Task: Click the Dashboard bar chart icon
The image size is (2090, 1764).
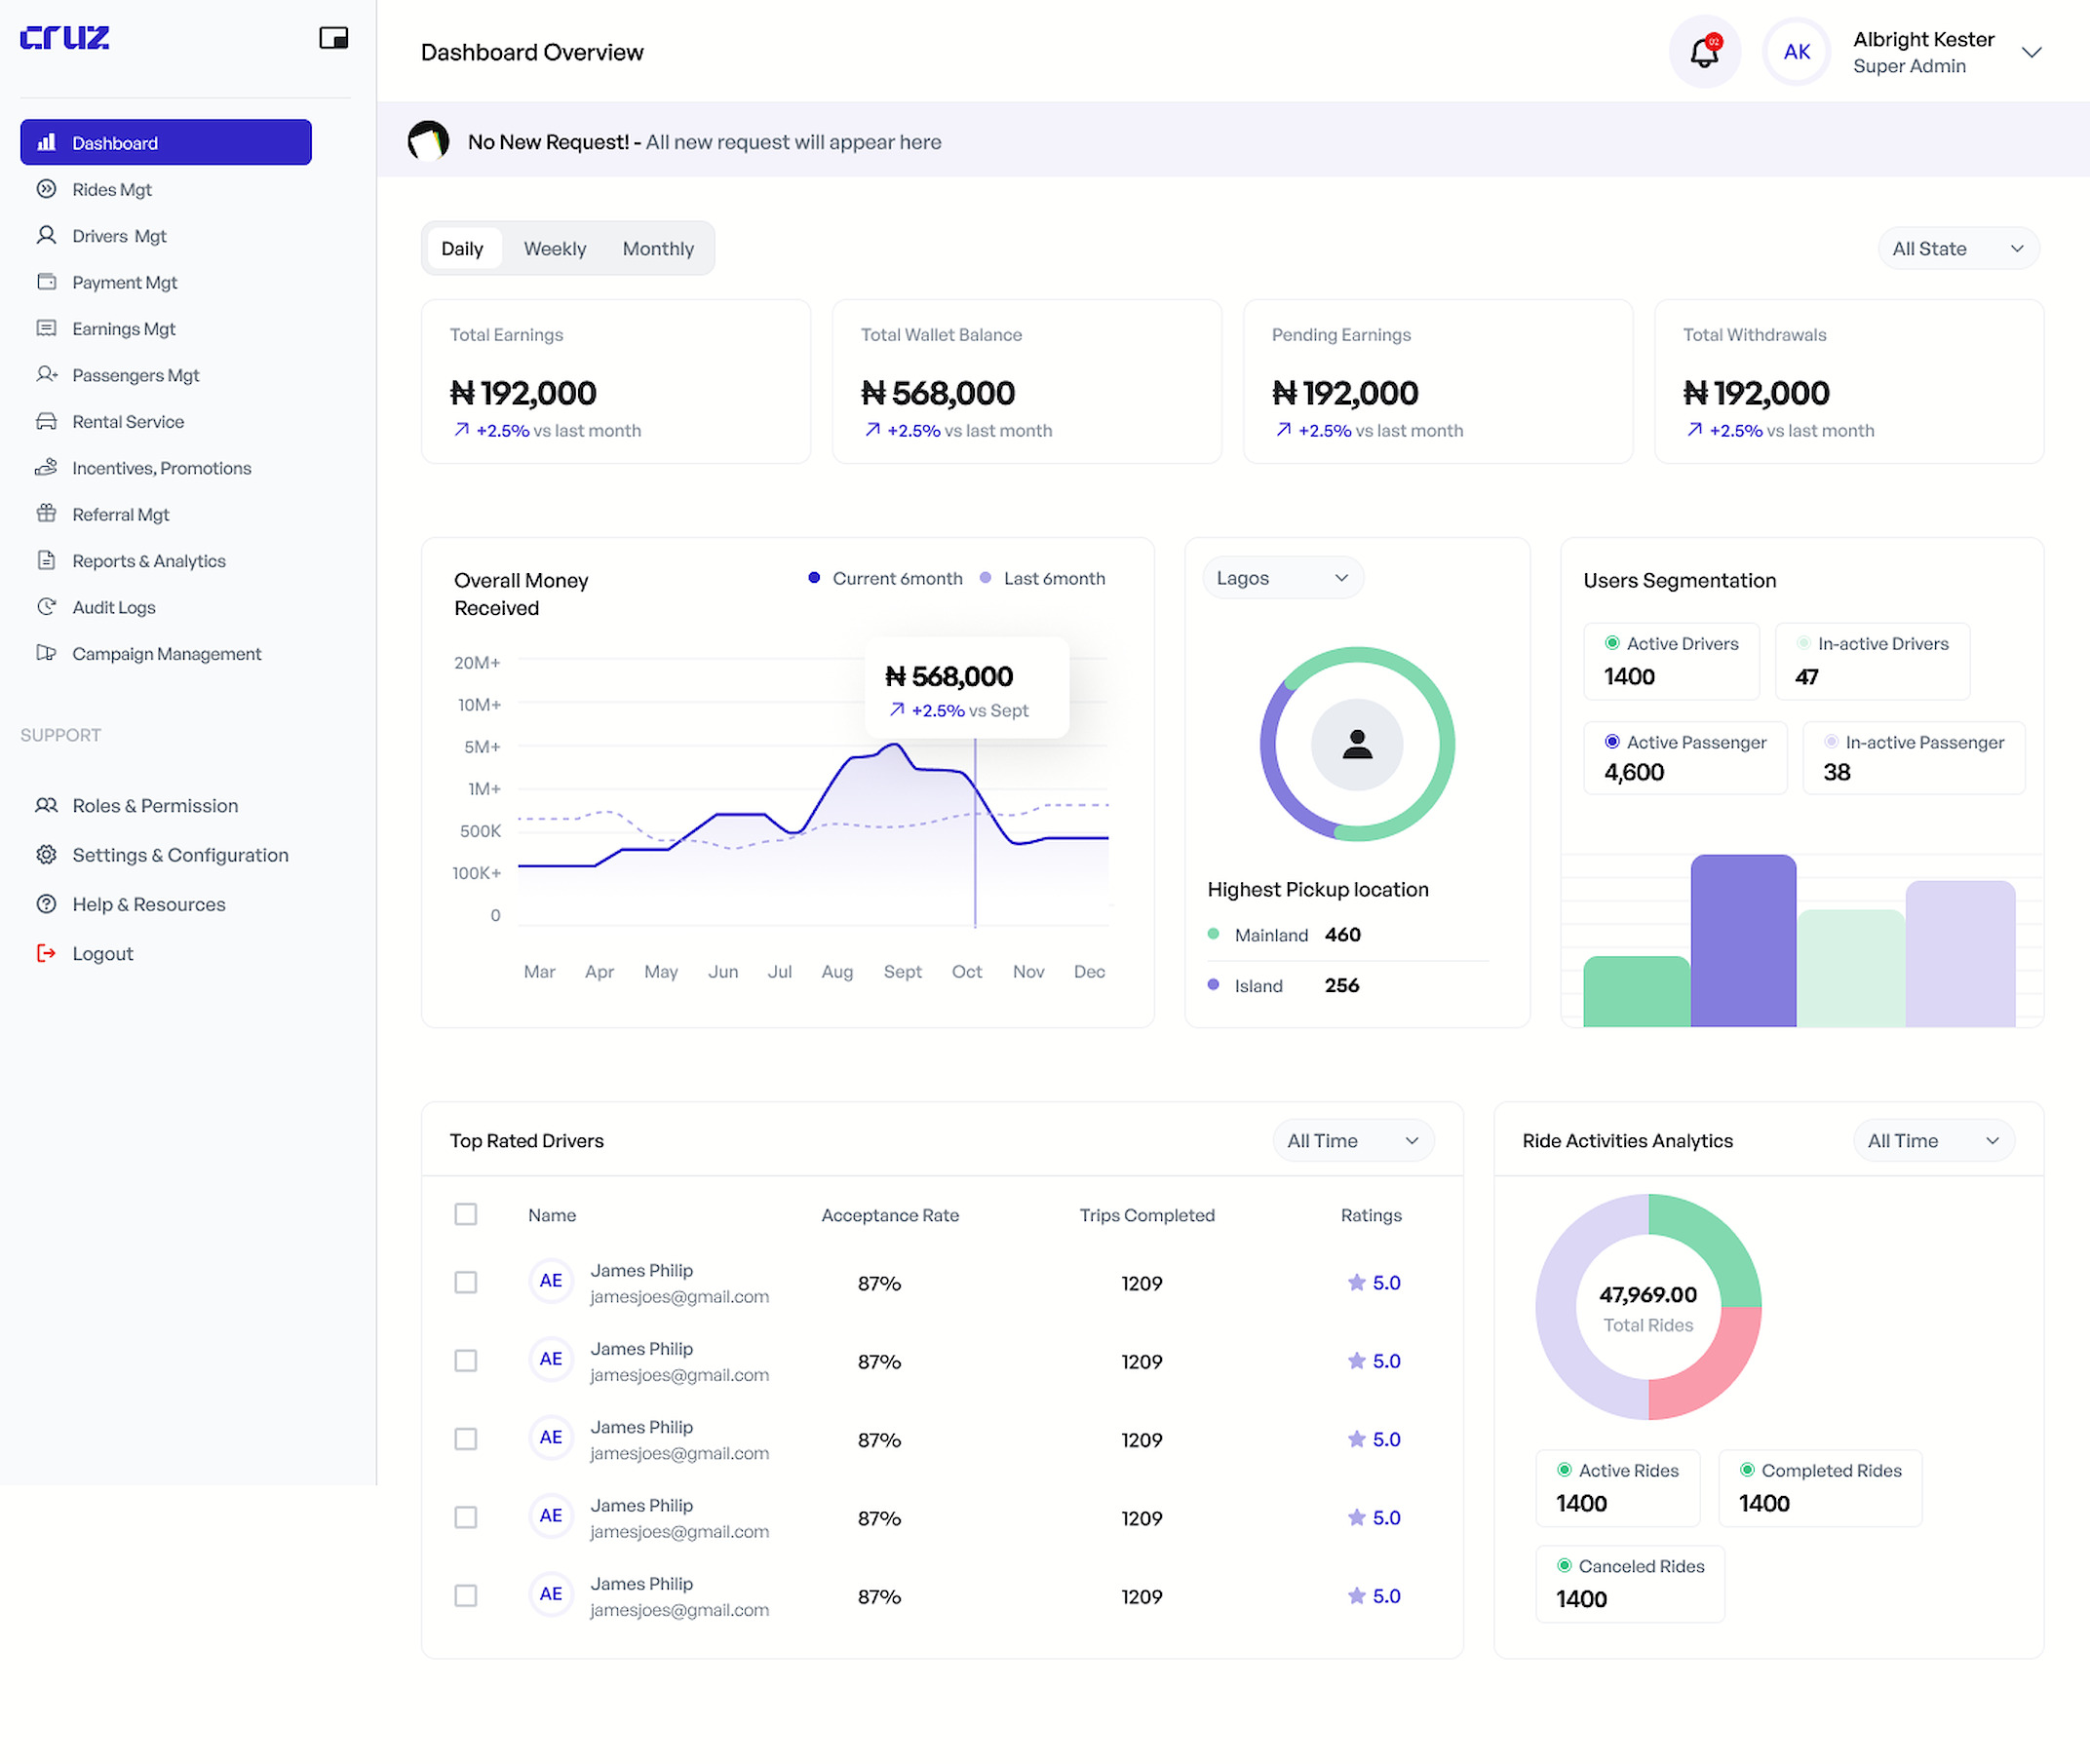Action: click(x=46, y=142)
